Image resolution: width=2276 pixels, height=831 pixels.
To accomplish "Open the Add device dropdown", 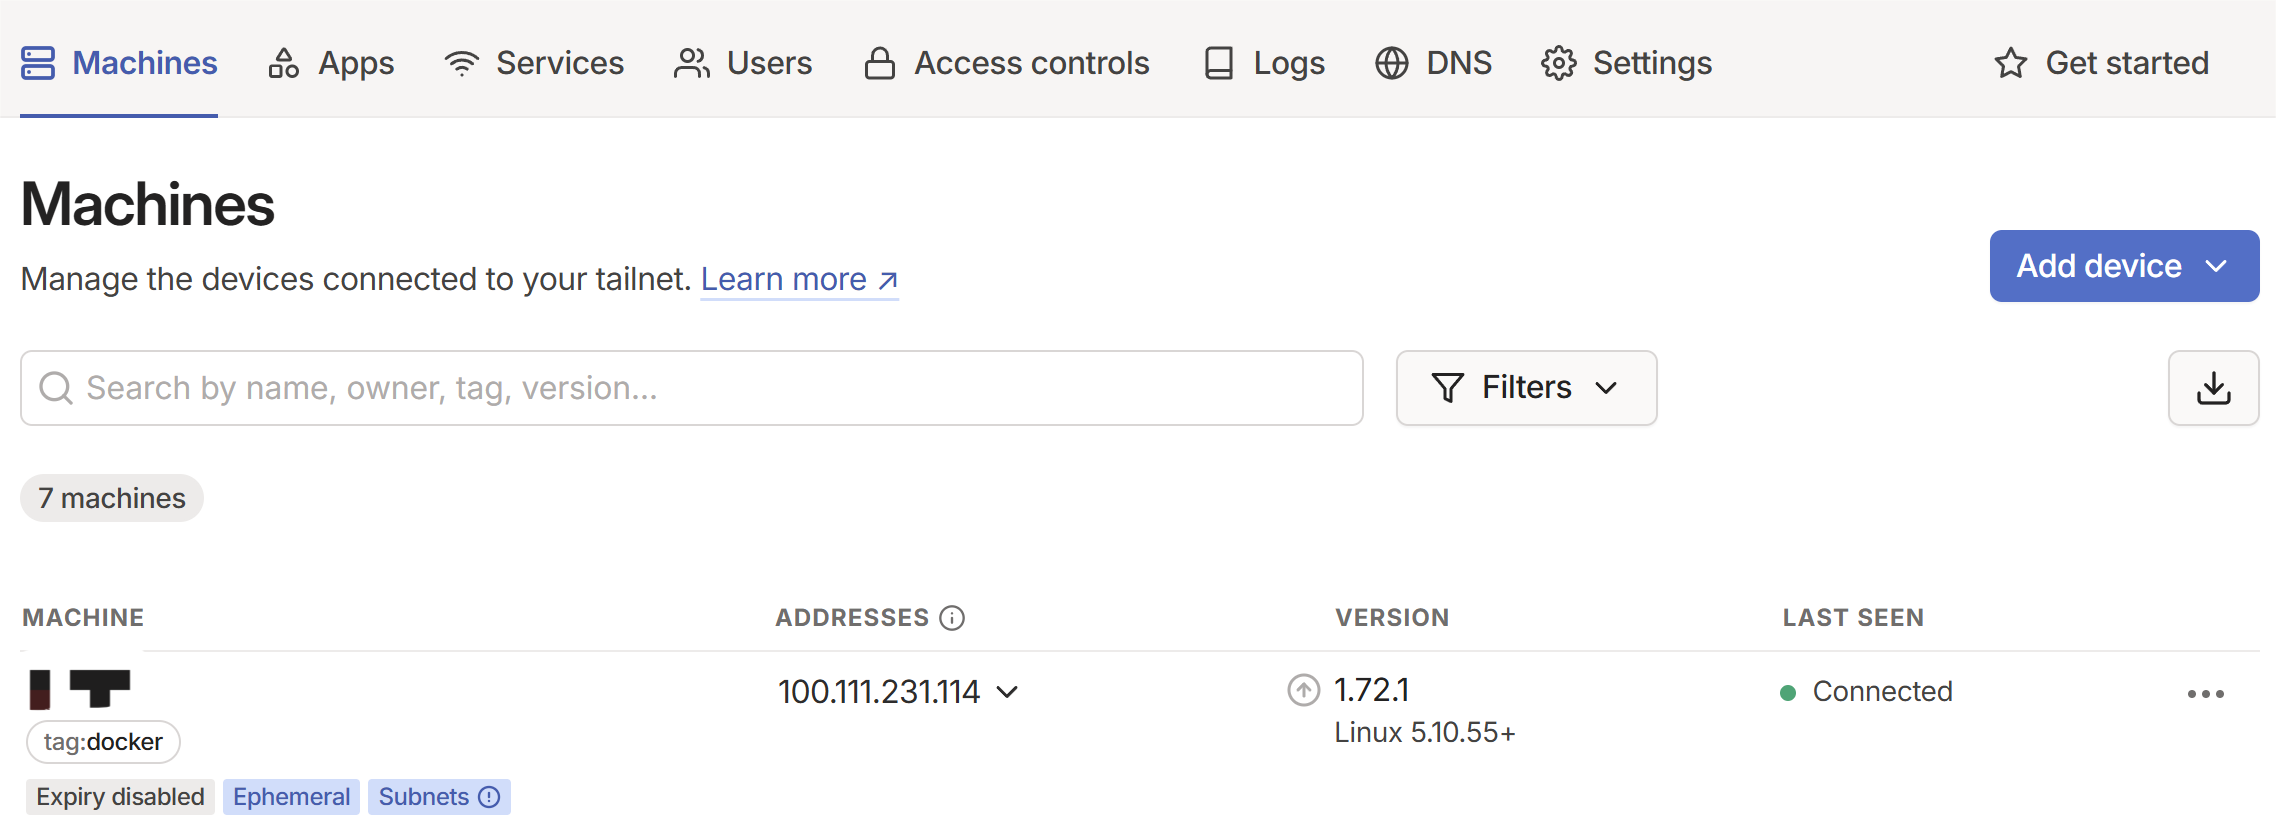I will [2124, 266].
